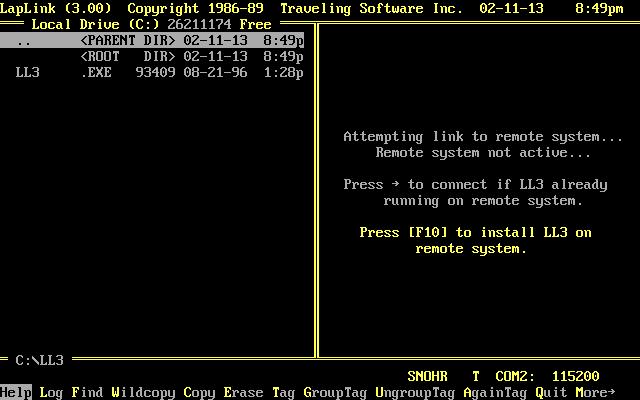Select the AgainTag command
Screen dimensions: 640x400
point(495,392)
